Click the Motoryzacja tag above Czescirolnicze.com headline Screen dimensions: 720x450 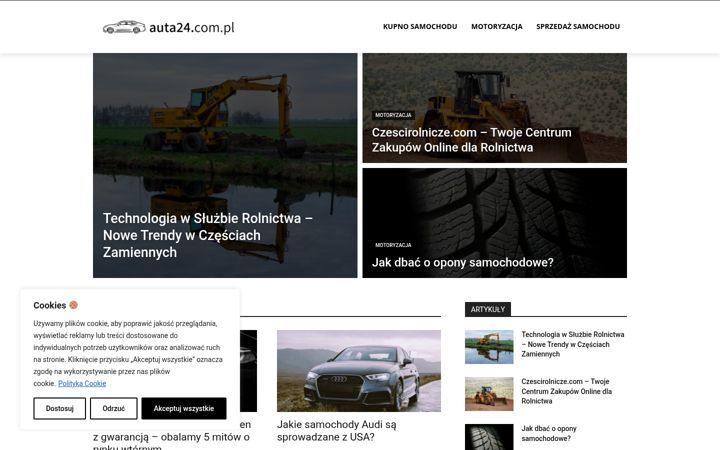[x=393, y=115]
